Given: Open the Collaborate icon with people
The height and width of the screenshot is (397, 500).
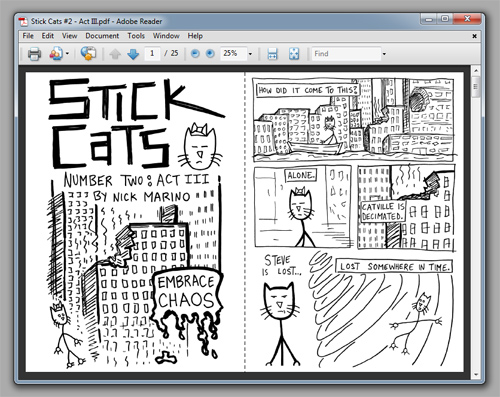Looking at the screenshot, I should (56, 54).
